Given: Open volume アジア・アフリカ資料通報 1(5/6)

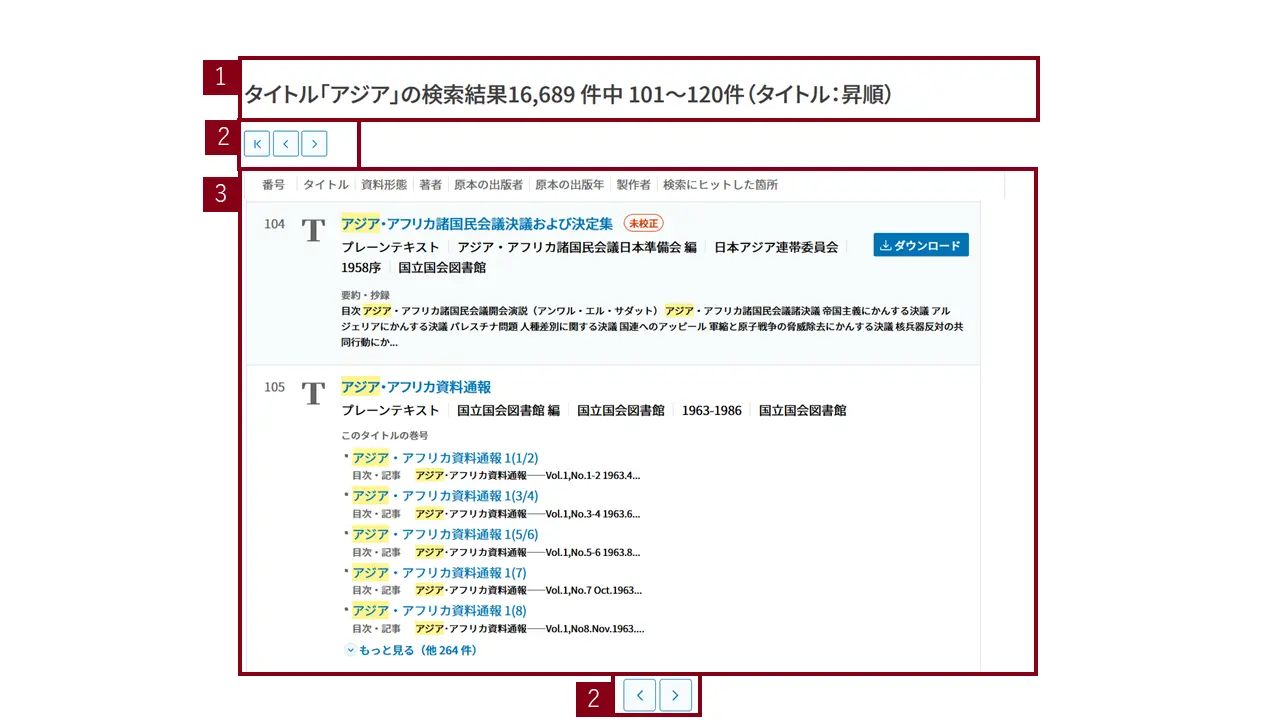Looking at the screenshot, I should [445, 534].
